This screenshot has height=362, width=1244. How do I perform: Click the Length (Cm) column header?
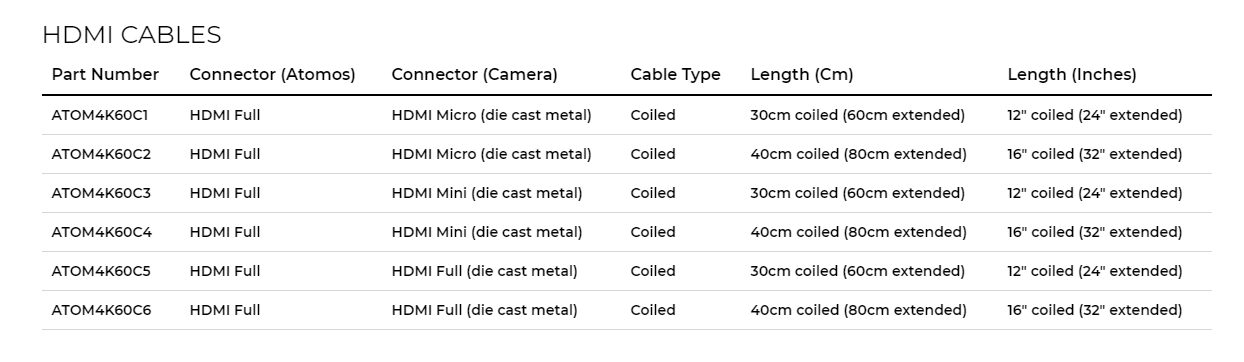801,75
